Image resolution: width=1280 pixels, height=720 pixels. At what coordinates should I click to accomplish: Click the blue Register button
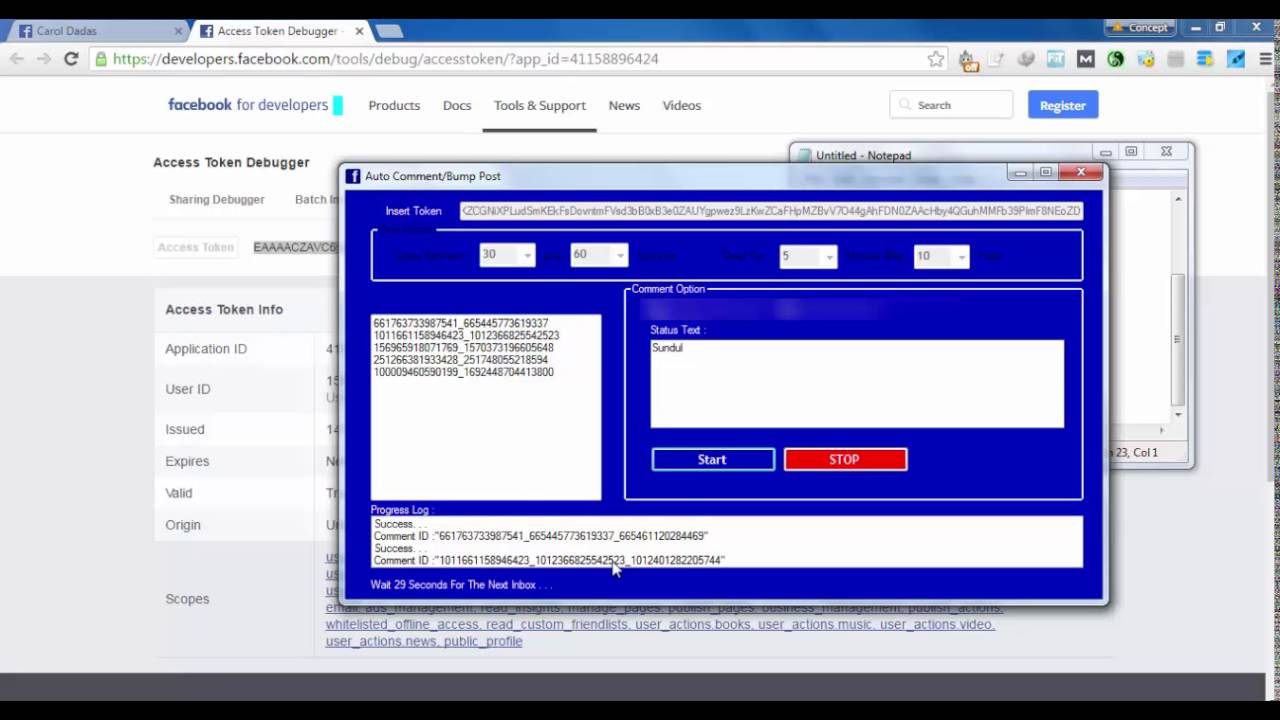click(x=1063, y=105)
